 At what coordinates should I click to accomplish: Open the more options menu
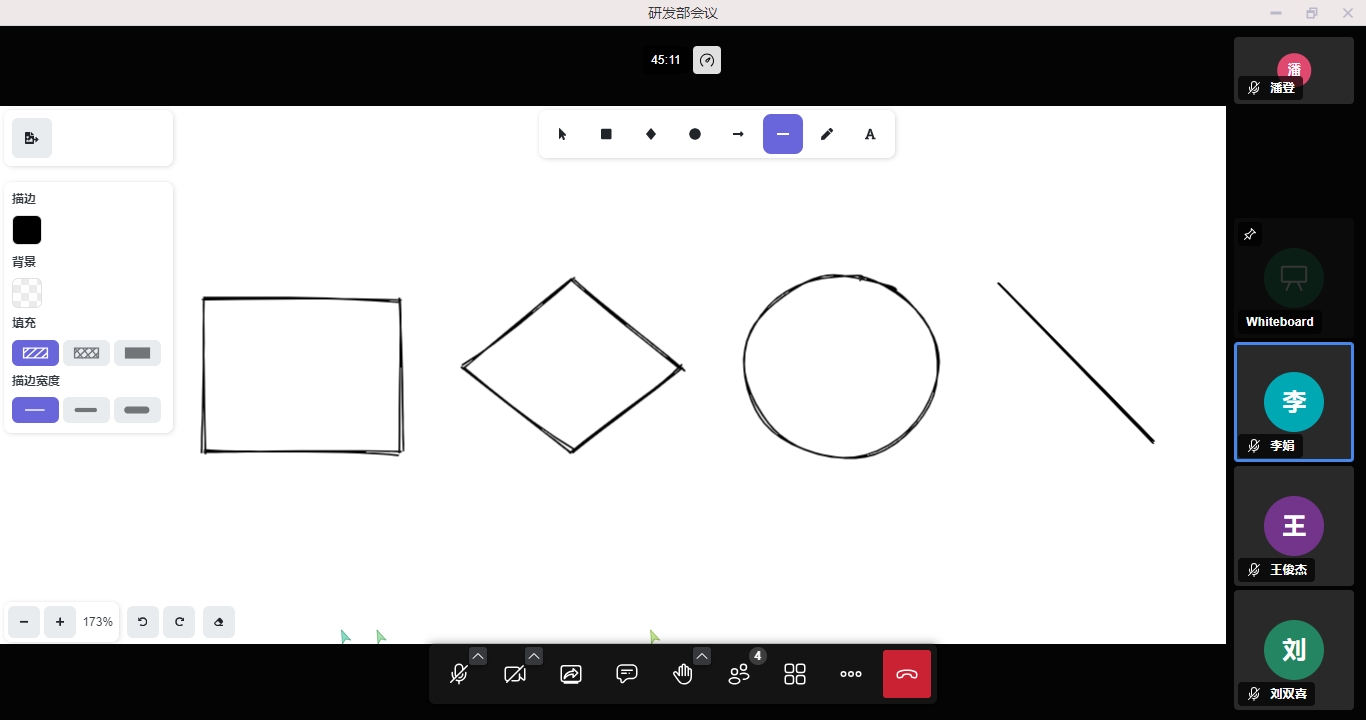click(x=851, y=674)
